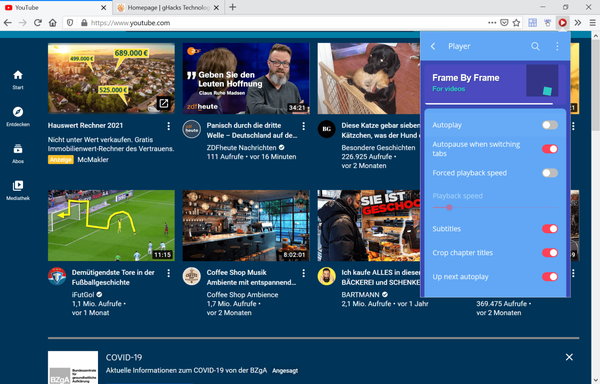Open a new browser tab
The image size is (600, 384).
click(232, 7)
